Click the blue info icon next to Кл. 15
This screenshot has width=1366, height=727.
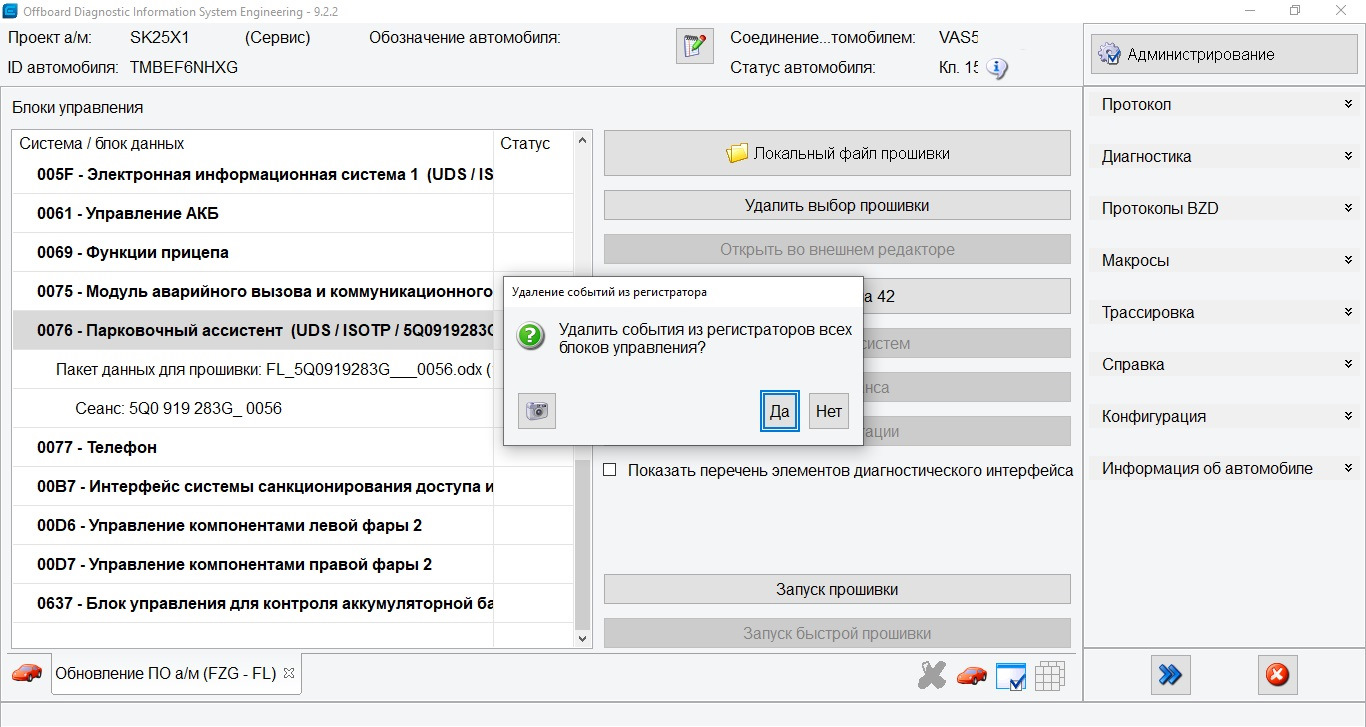(997, 68)
